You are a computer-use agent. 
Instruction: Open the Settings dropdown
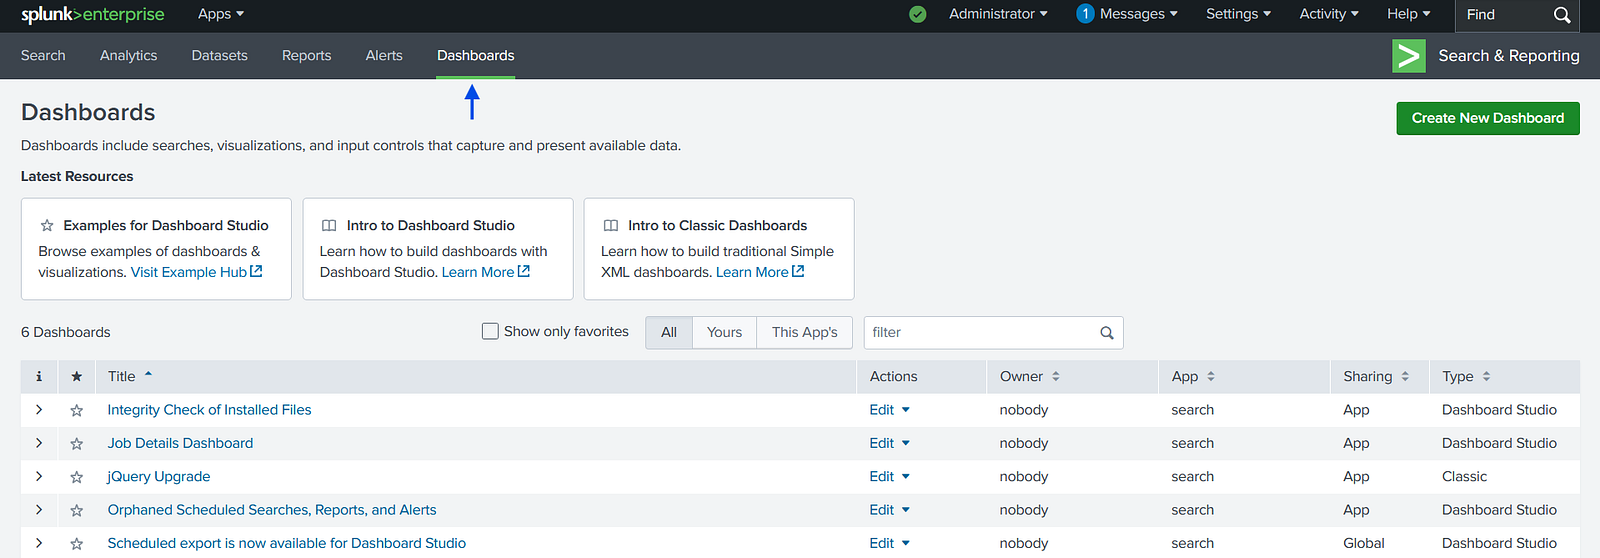(1238, 14)
